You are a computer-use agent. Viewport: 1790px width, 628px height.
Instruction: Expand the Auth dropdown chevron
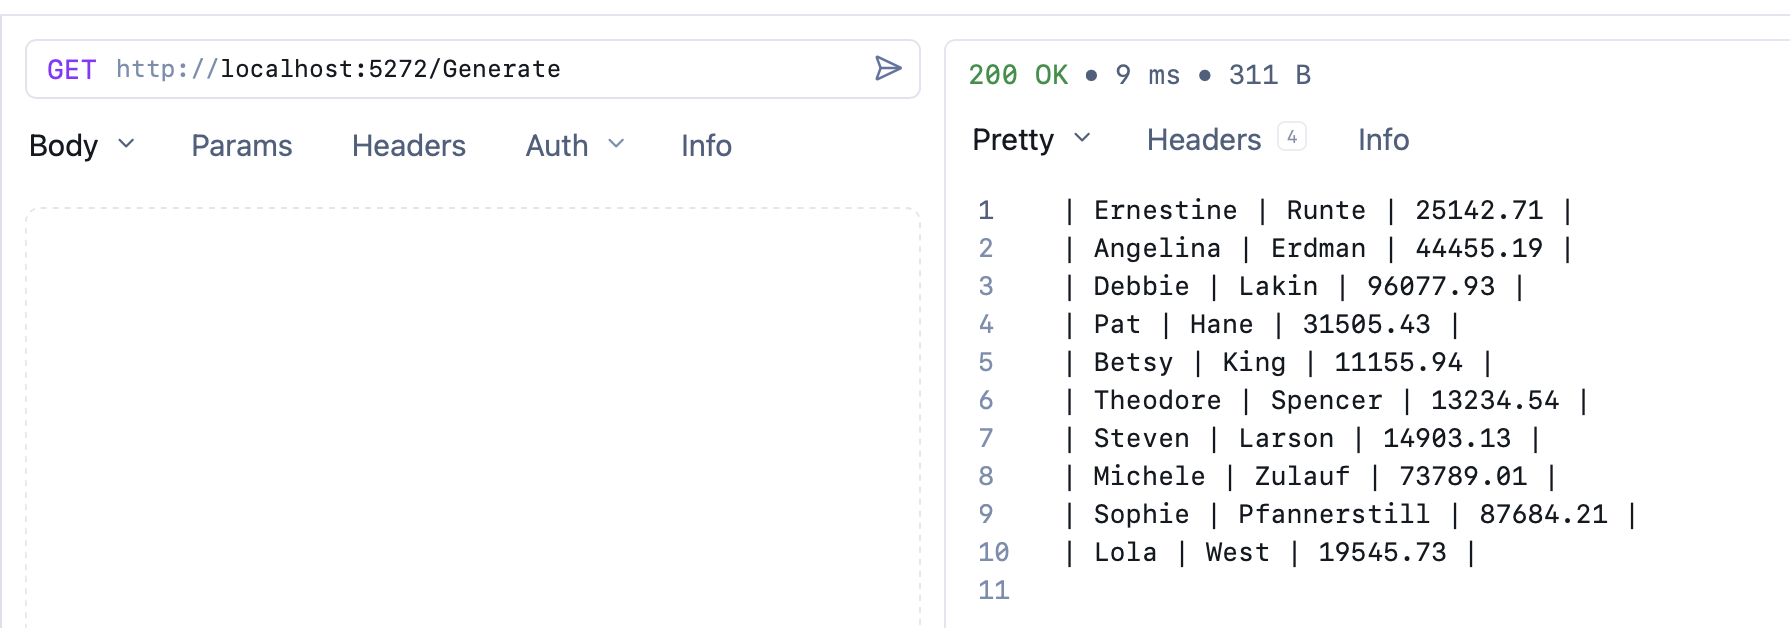tap(616, 145)
